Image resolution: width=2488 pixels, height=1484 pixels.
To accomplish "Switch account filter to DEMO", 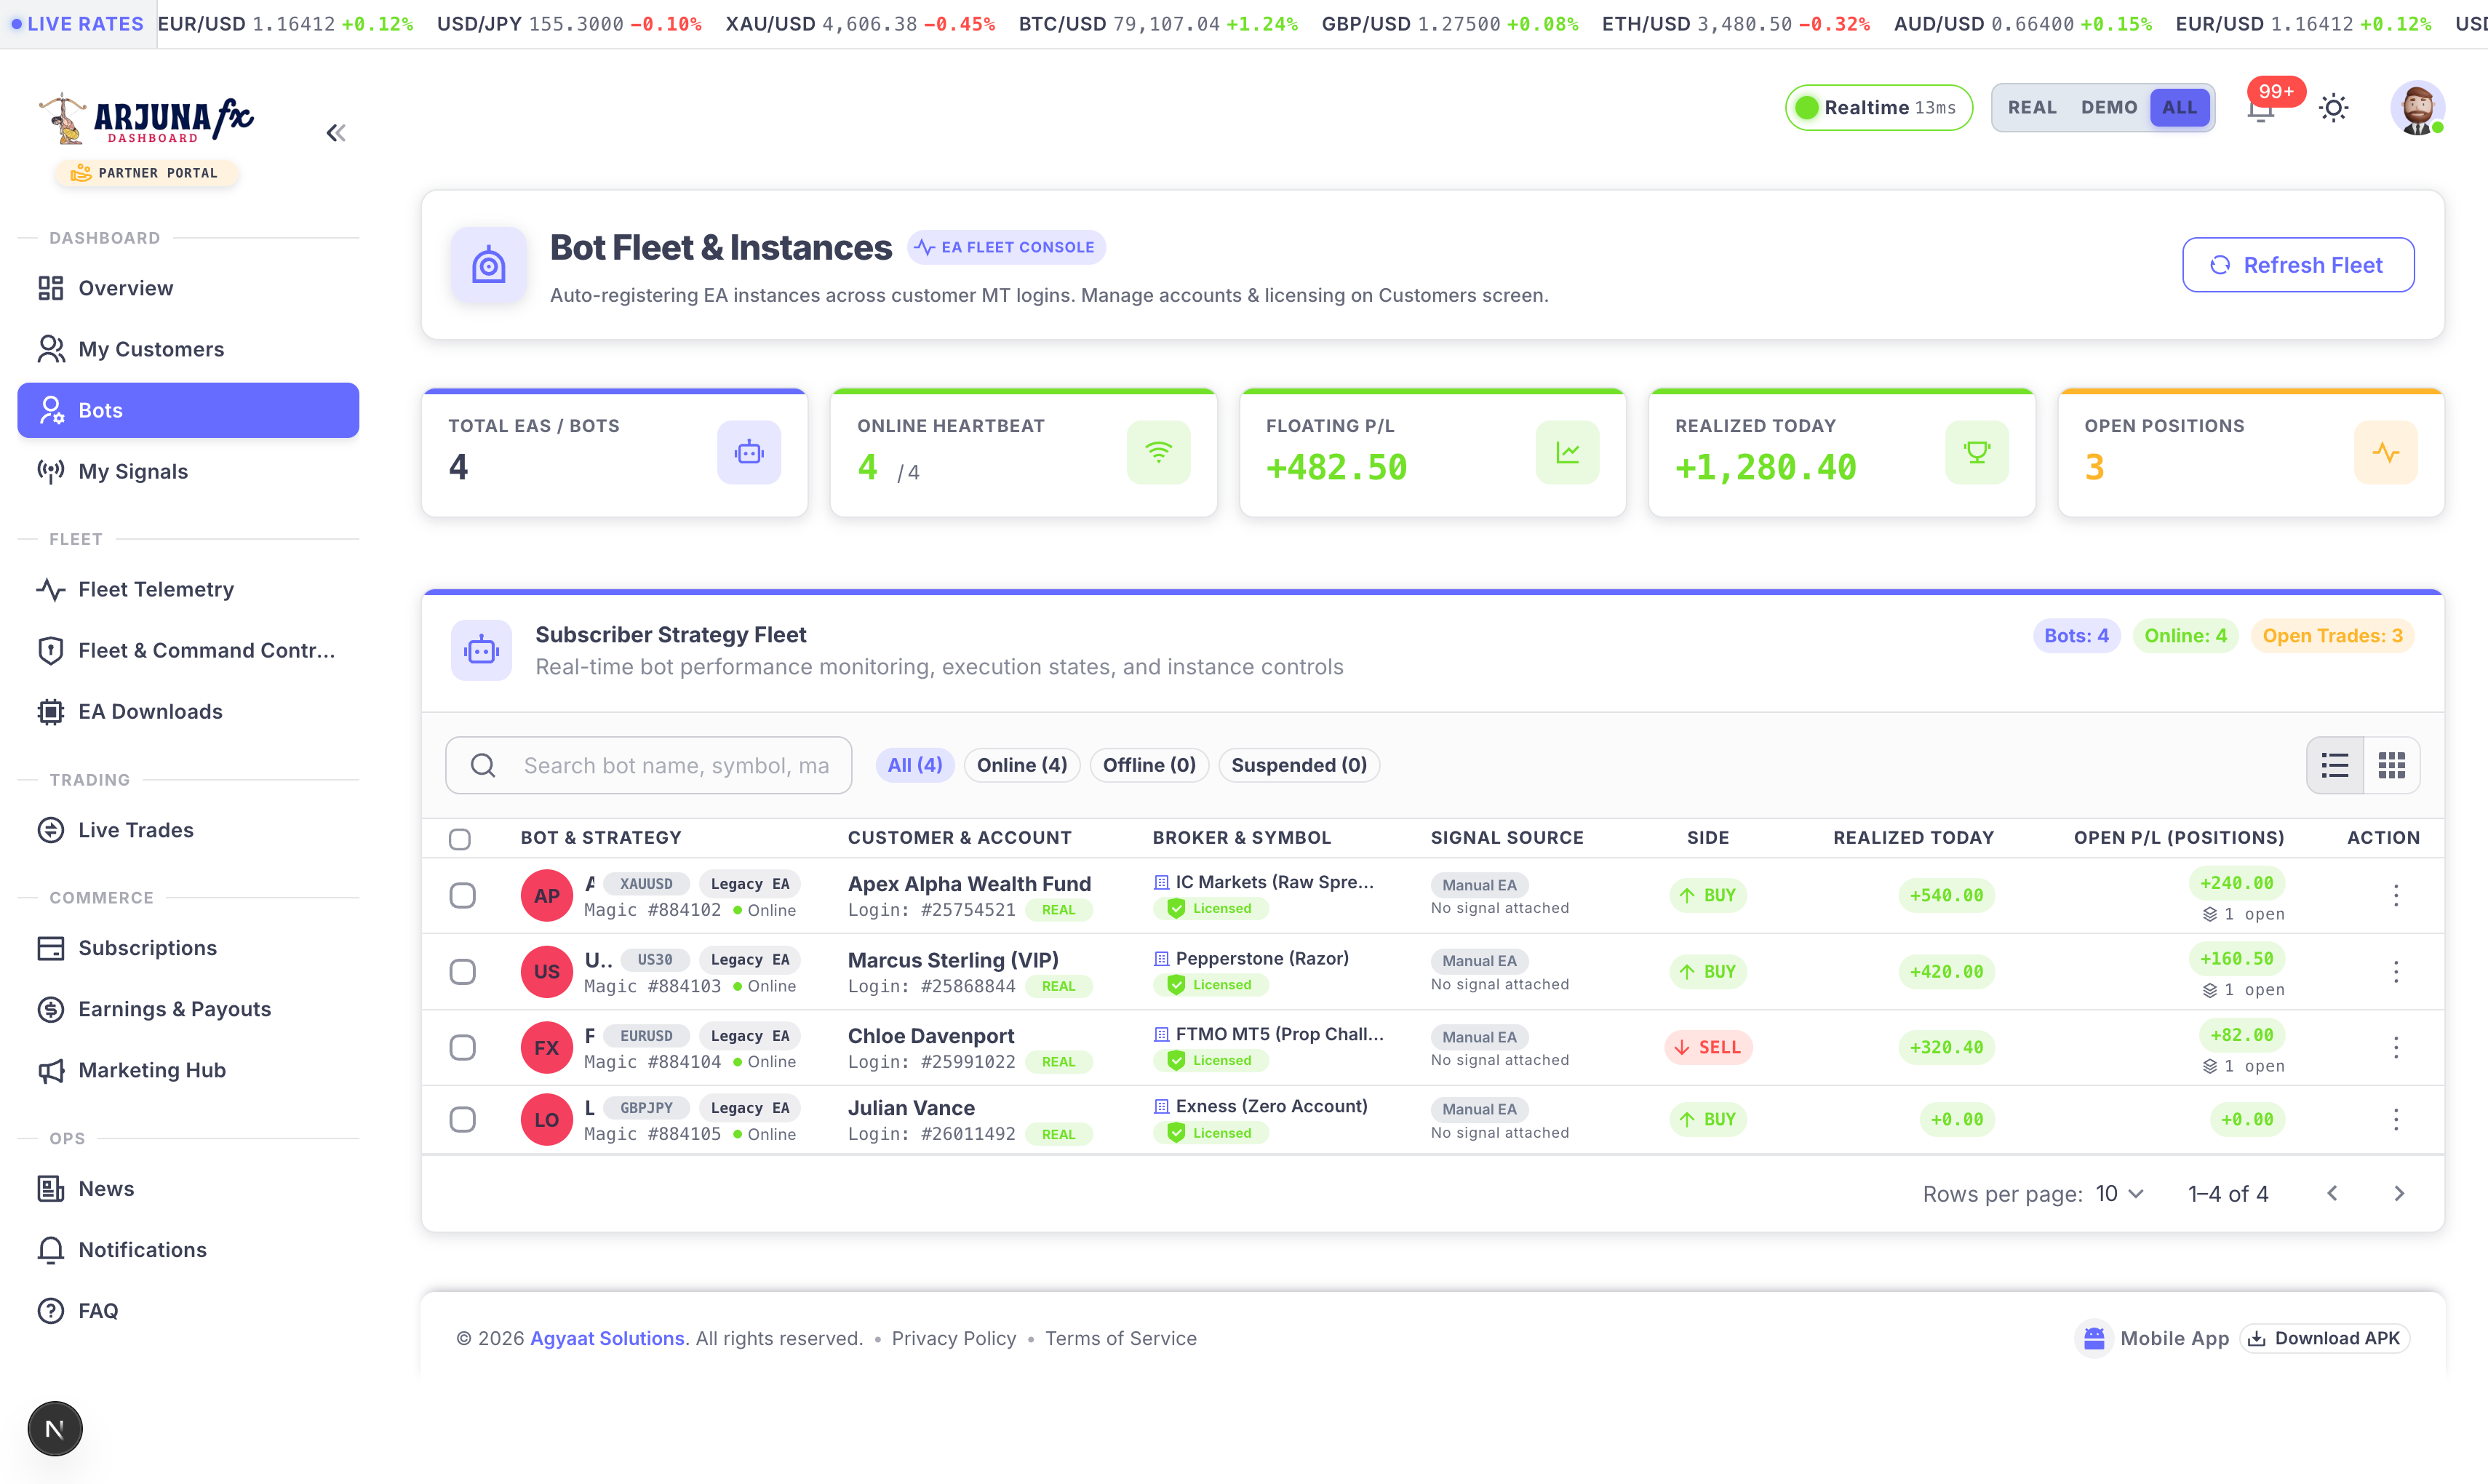I will [2109, 108].
